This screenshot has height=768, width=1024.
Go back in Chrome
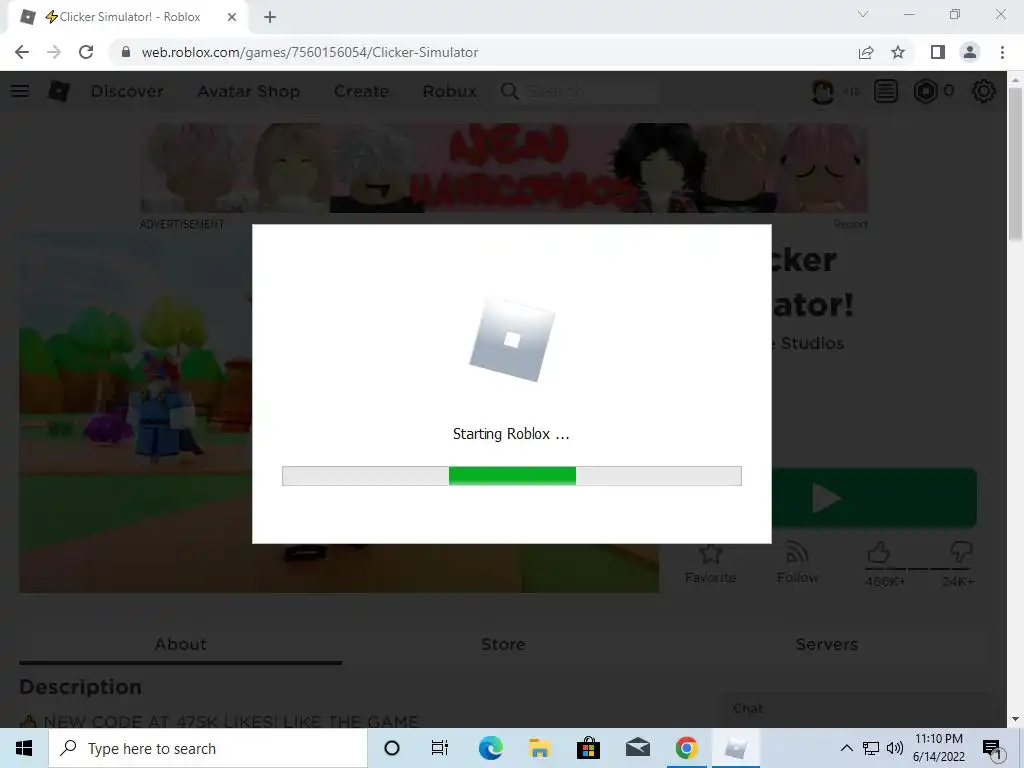(22, 52)
